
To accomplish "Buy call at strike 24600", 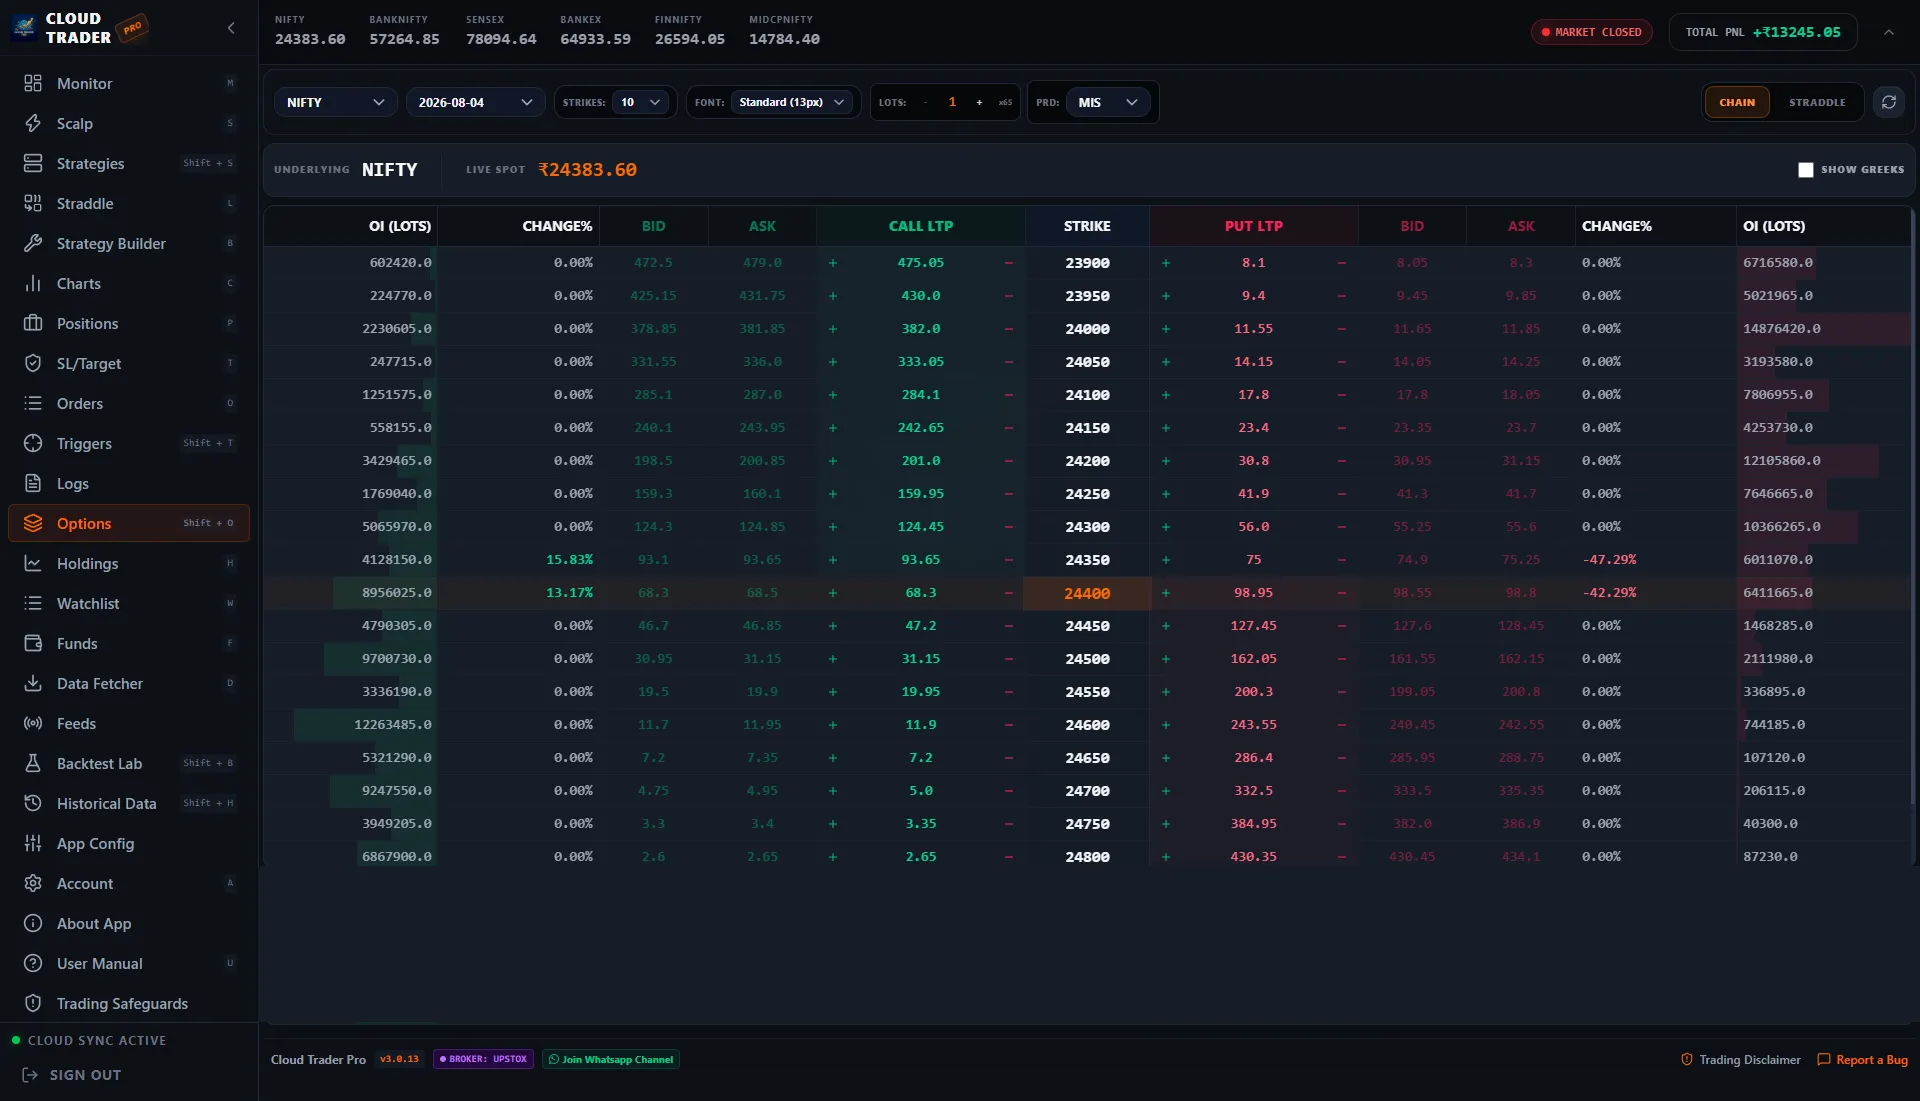I will click(x=832, y=725).
